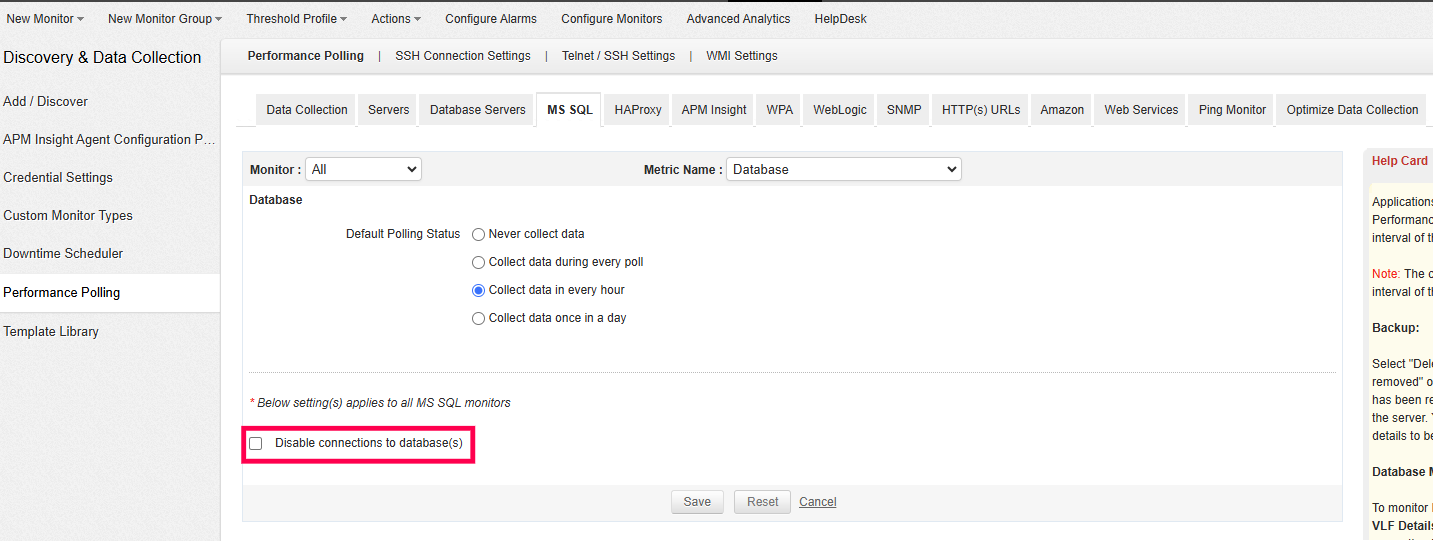Click the Cancel link
Viewport: 1433px width, 541px height.
(817, 502)
